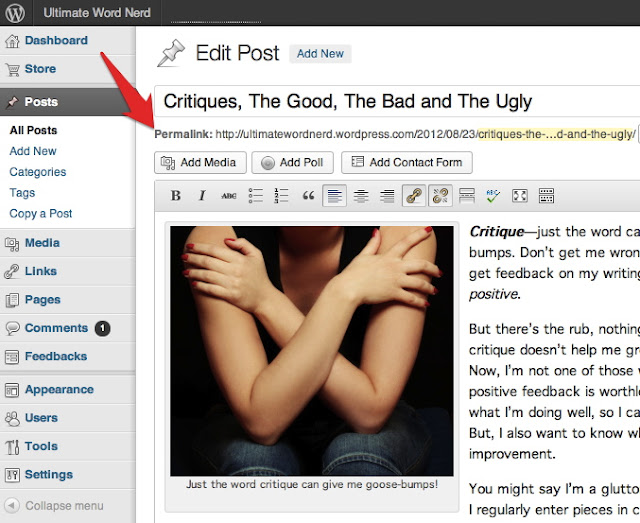Switch to fullscreen editing mode
Image resolution: width=640 pixels, height=523 pixels.
coord(520,196)
